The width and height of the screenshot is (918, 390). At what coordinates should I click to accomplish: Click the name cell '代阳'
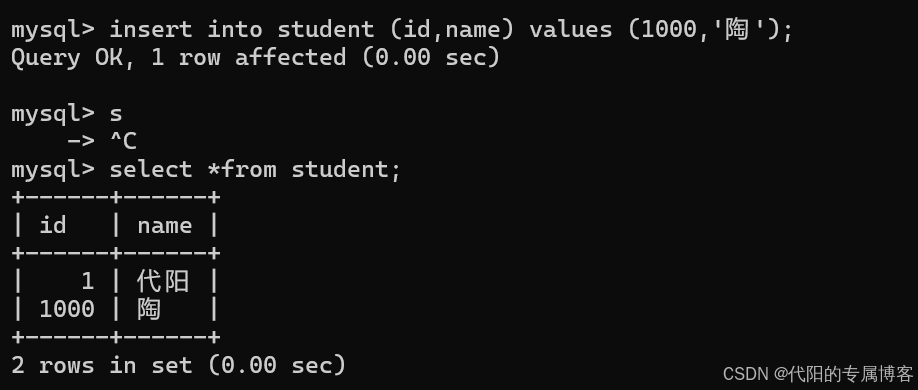click(x=163, y=282)
